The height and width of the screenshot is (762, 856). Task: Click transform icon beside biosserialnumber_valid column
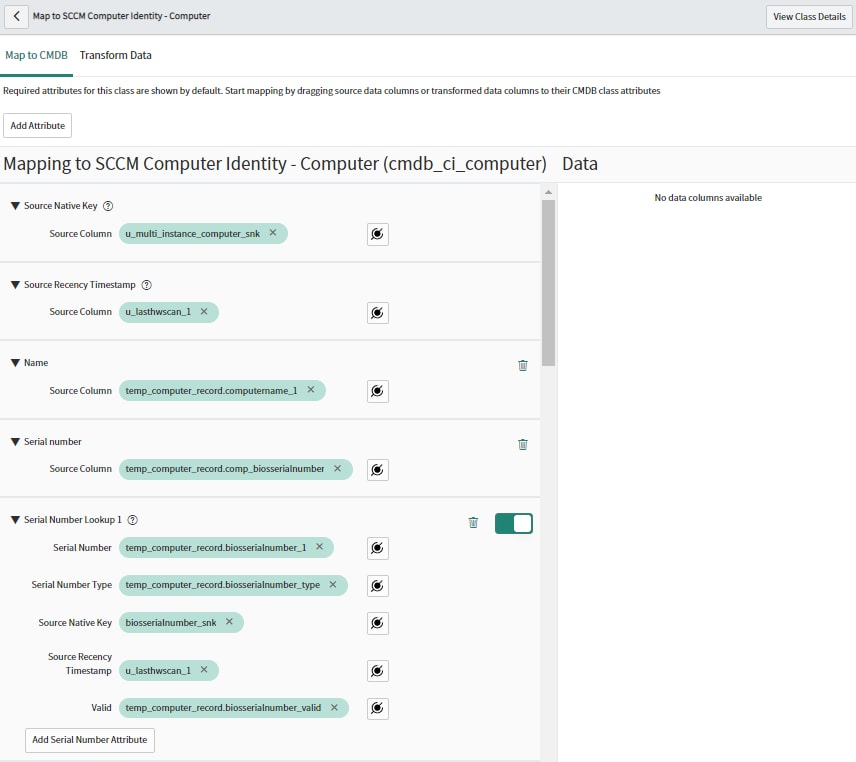(x=377, y=709)
